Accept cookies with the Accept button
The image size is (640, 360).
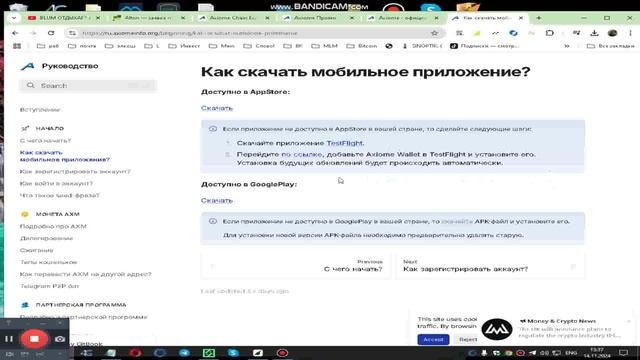(x=433, y=339)
